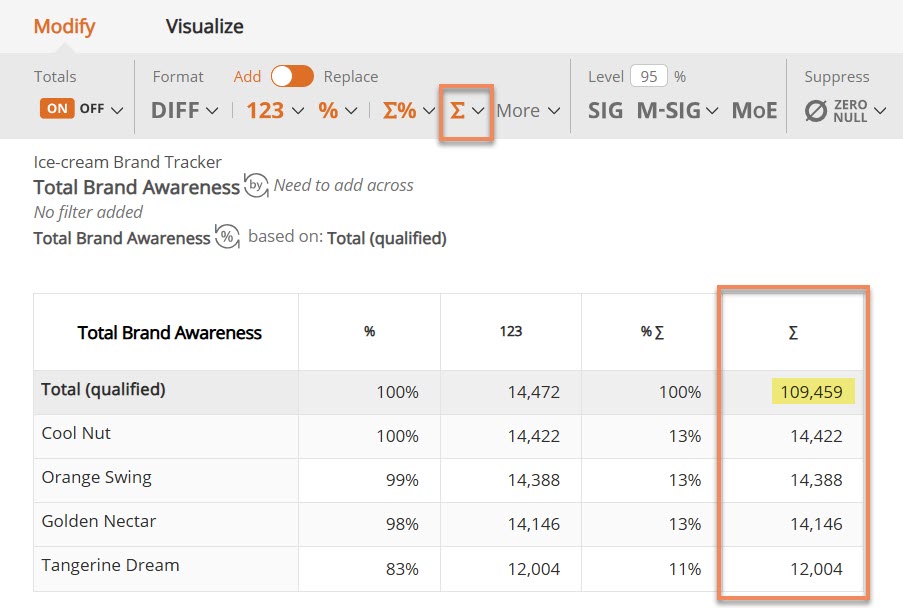
Task: Click the MoE margin of error button
Action: (x=754, y=110)
